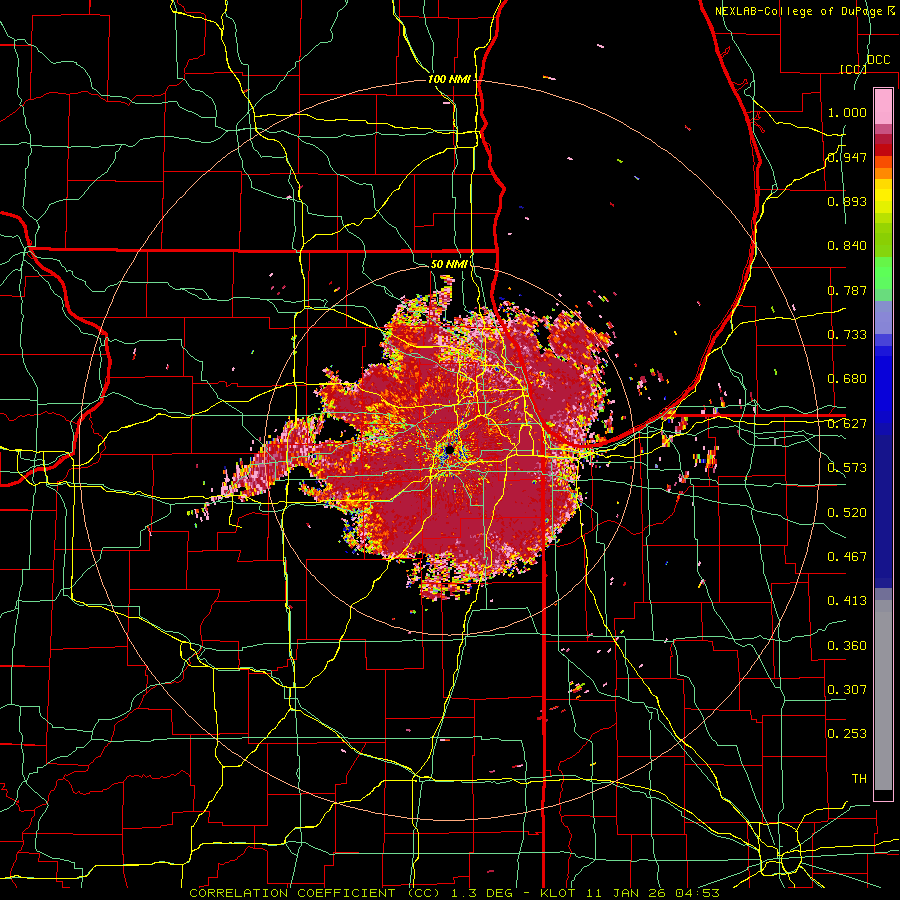Click the black radar site dot at echo center

pos(450,449)
